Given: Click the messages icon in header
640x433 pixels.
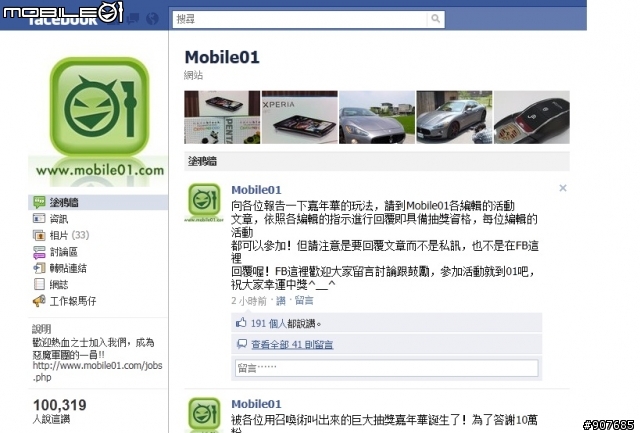Looking at the screenshot, I should (x=133, y=19).
